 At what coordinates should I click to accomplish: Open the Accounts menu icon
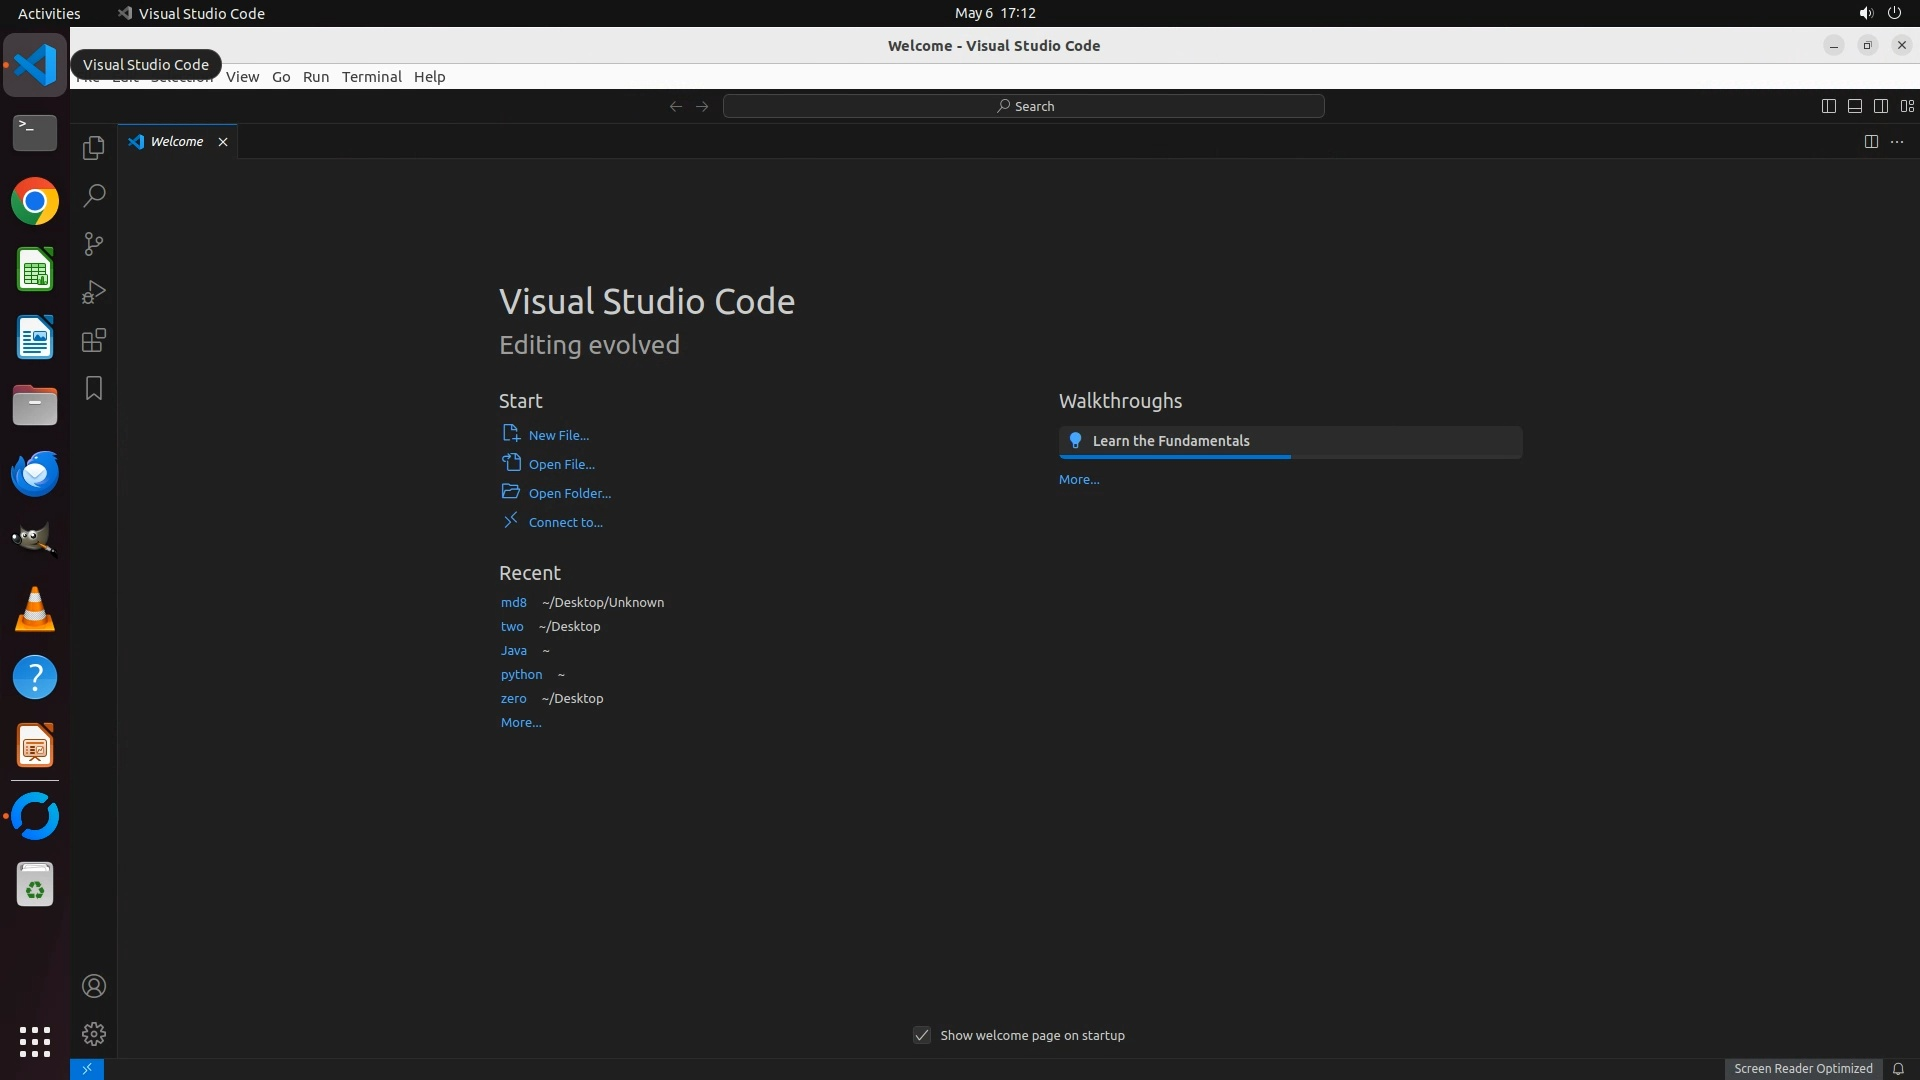point(94,986)
